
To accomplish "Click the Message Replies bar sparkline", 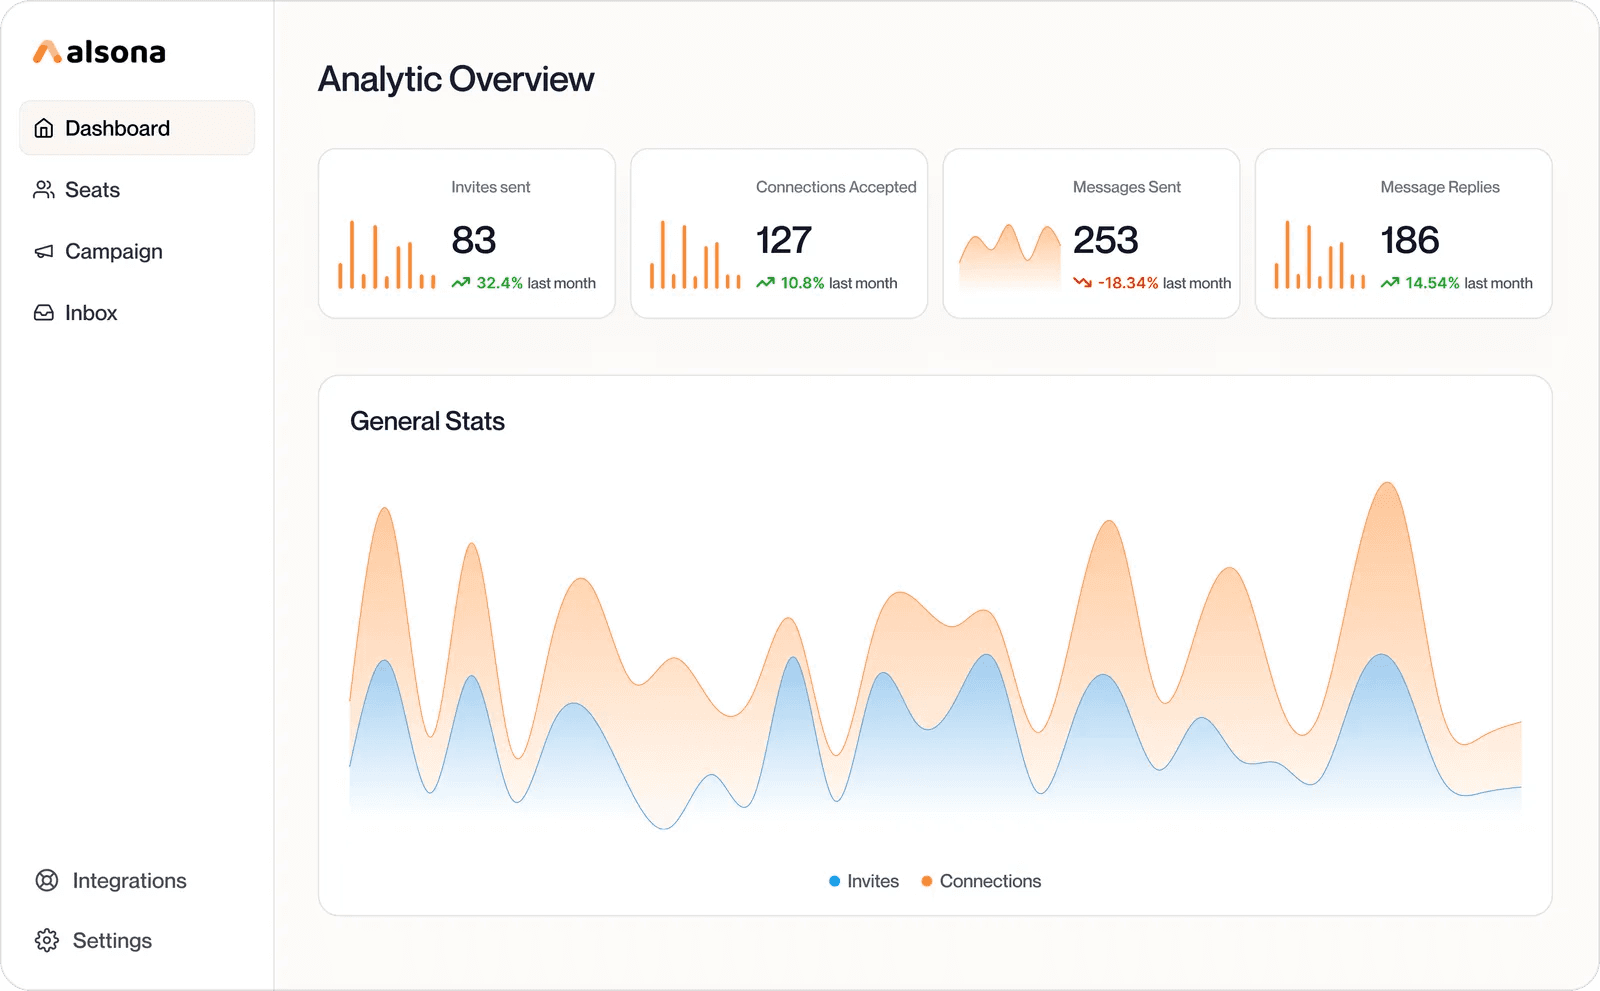I will (x=1319, y=256).
